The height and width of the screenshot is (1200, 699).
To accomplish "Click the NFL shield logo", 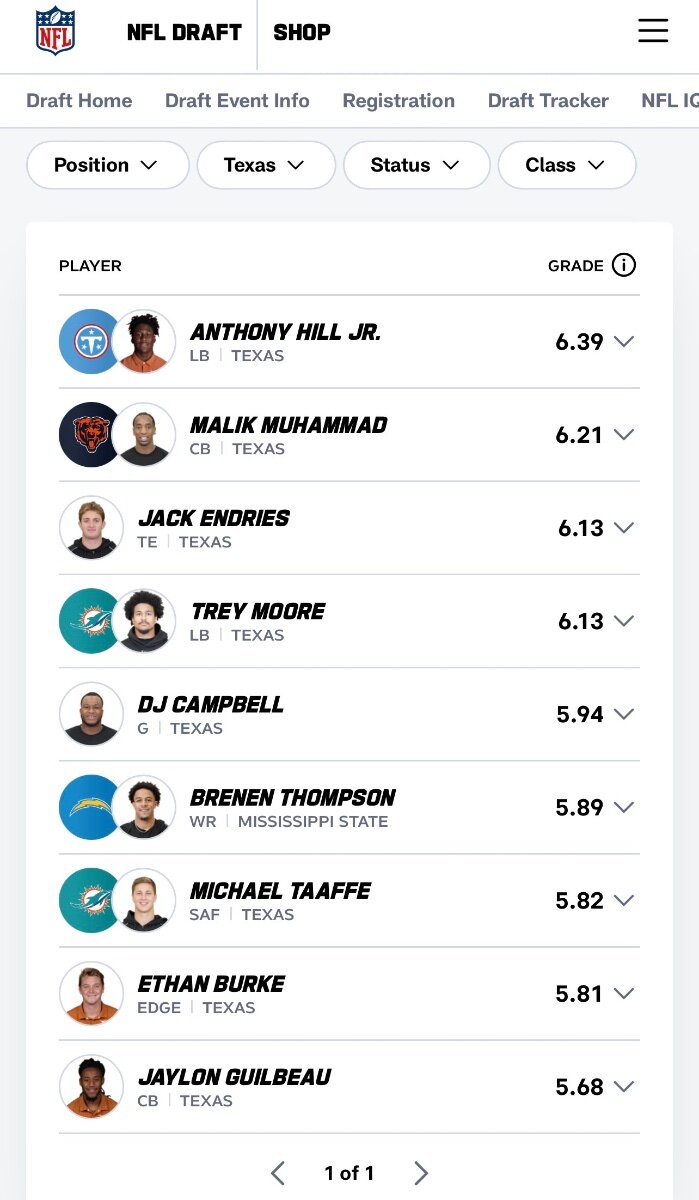I will coord(55,31).
